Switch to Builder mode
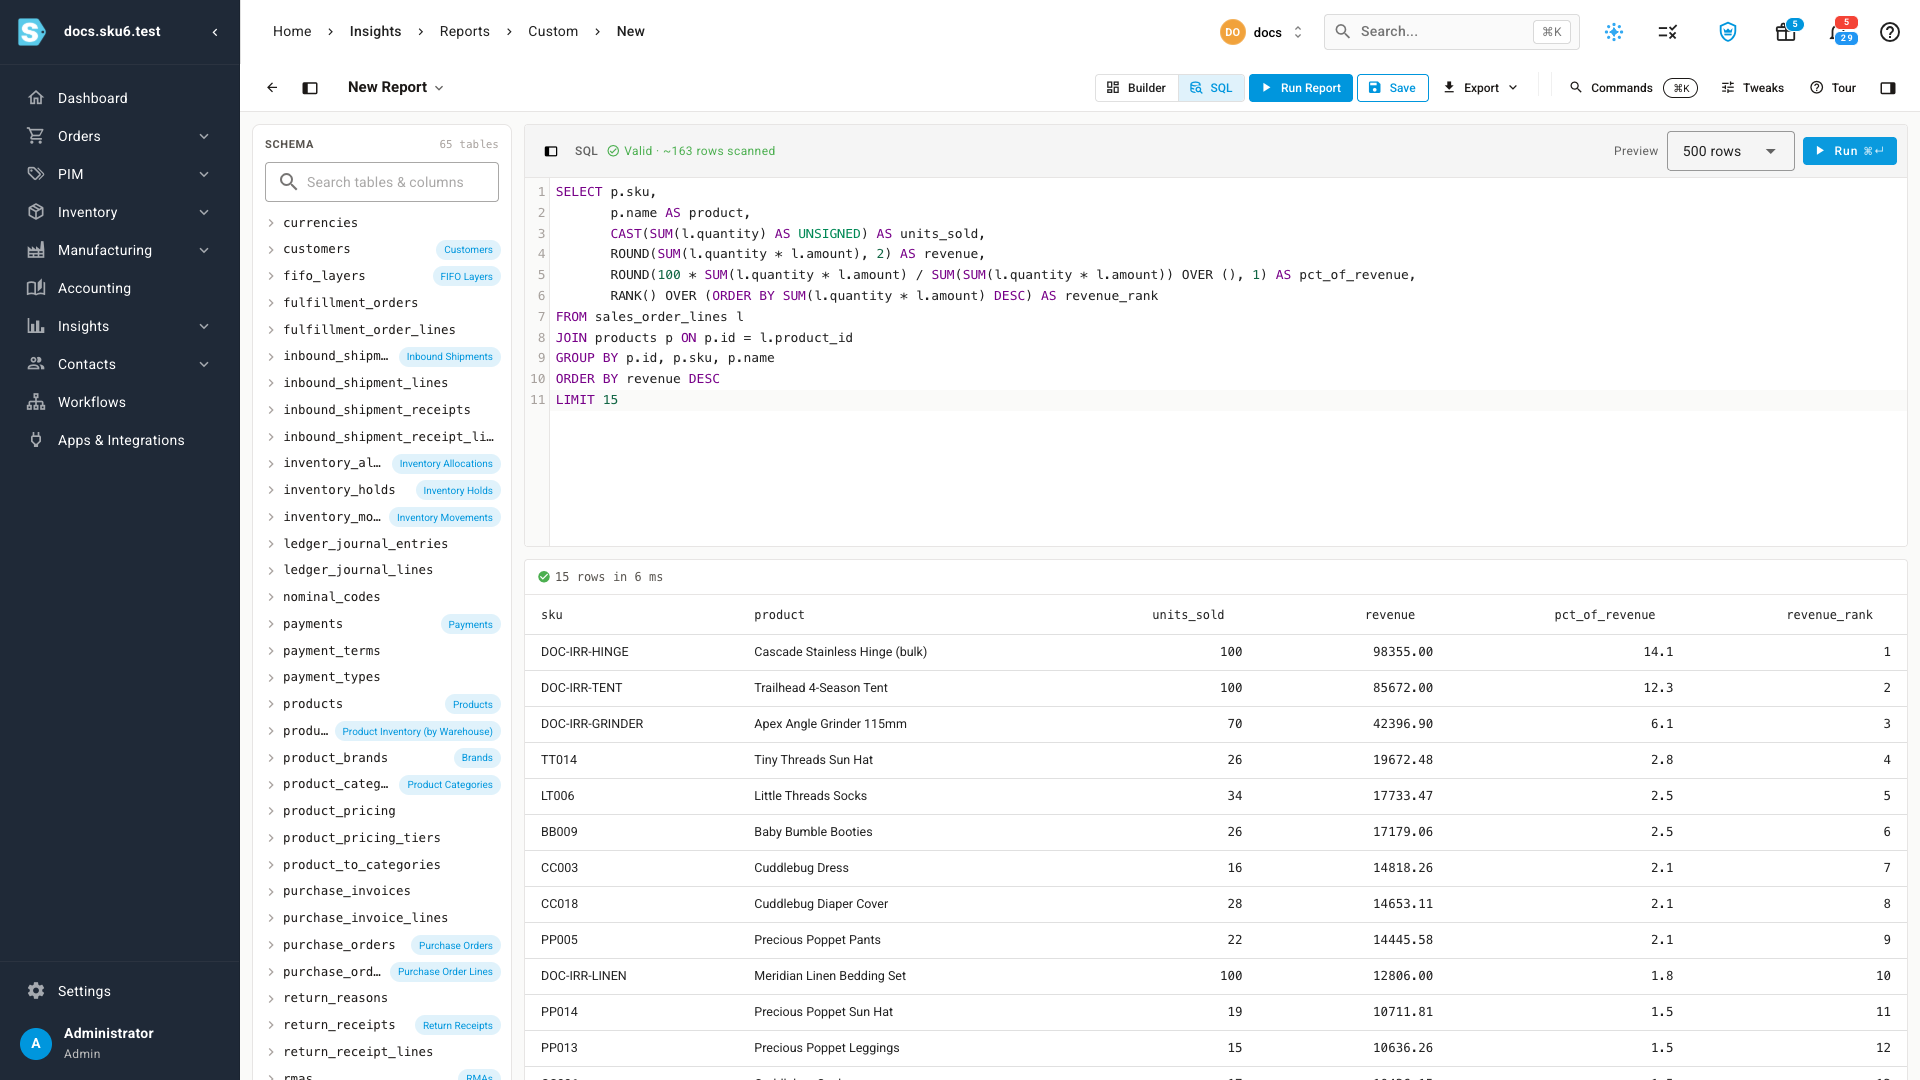This screenshot has height=1080, width=1920. click(x=1137, y=88)
